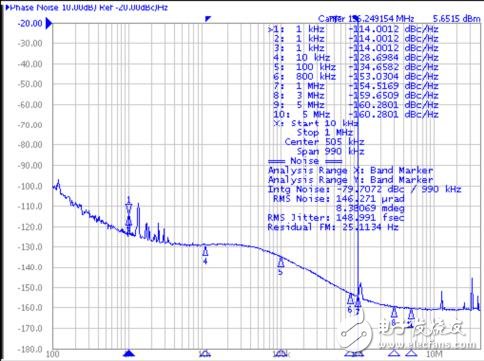Screen dimensions: 484x361
Task: Click the reference level arrow at -20.00
Action: coord(49,24)
